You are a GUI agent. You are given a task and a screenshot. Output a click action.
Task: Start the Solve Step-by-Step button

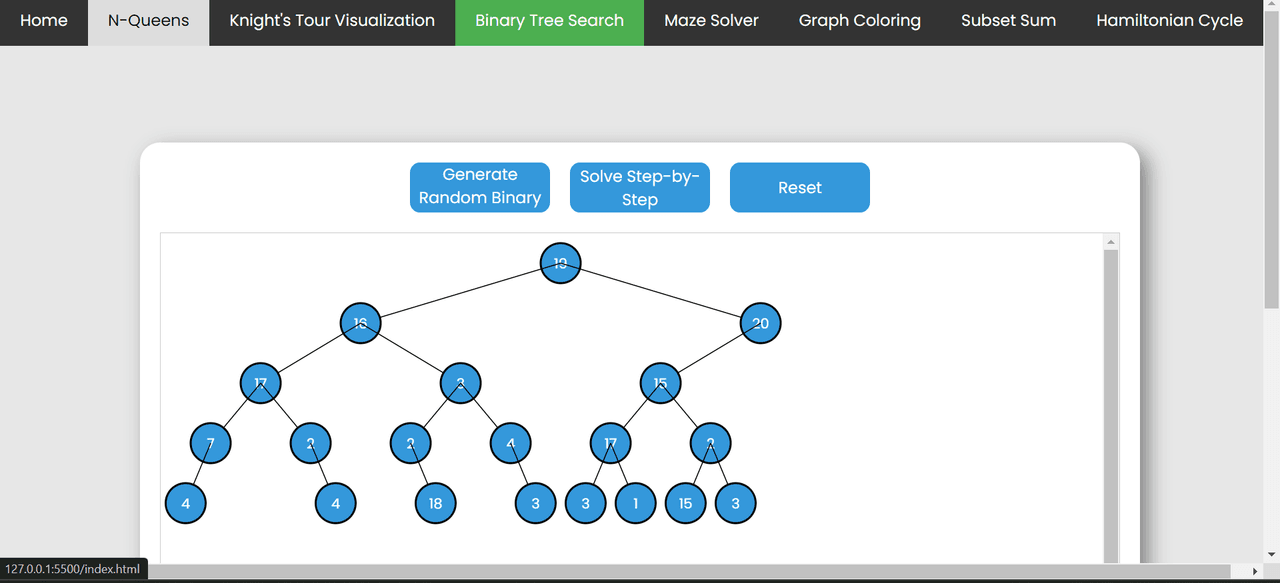[x=639, y=188]
